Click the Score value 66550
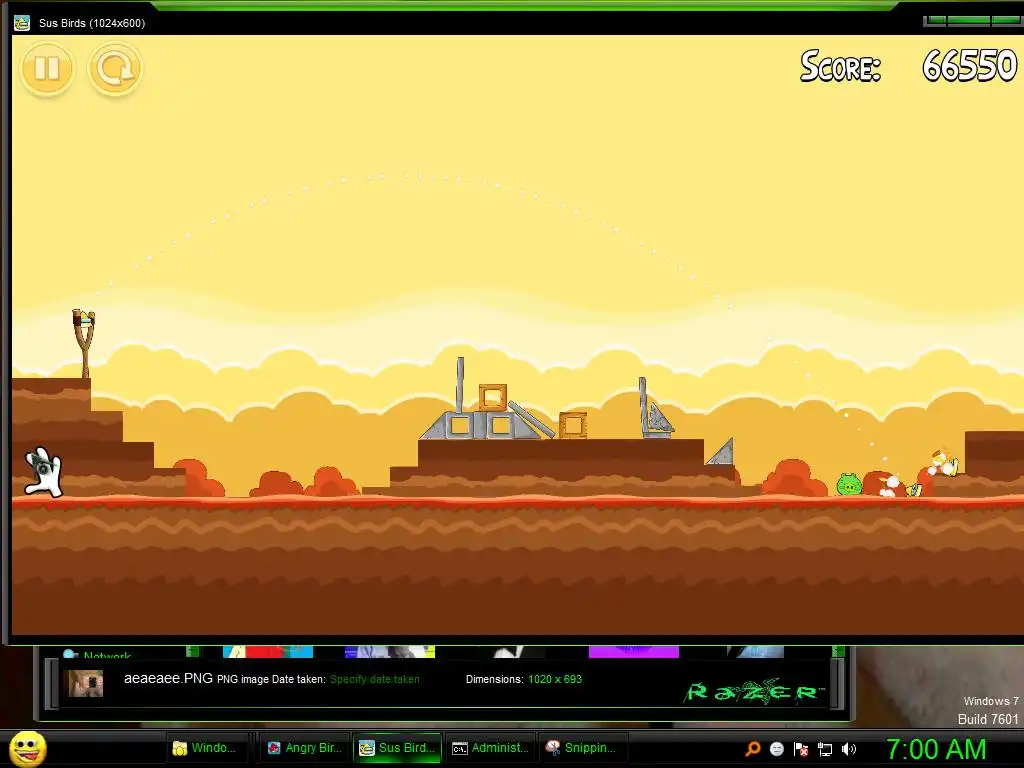 pyautogui.click(x=970, y=66)
